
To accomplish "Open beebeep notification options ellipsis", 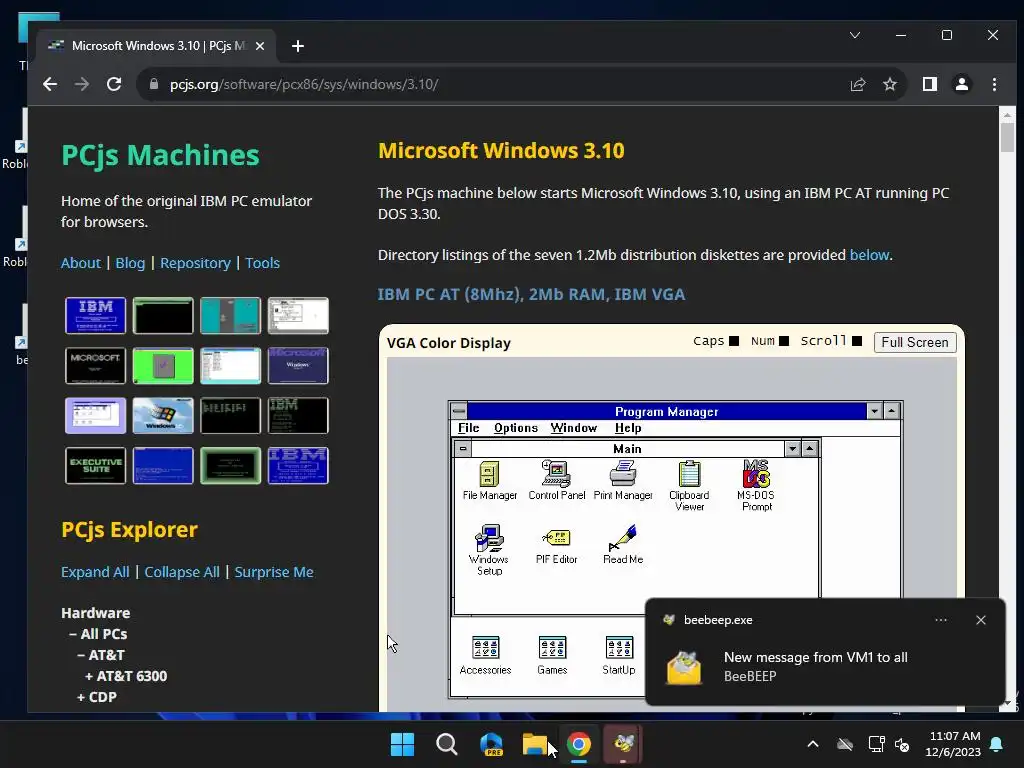I will coord(940,620).
